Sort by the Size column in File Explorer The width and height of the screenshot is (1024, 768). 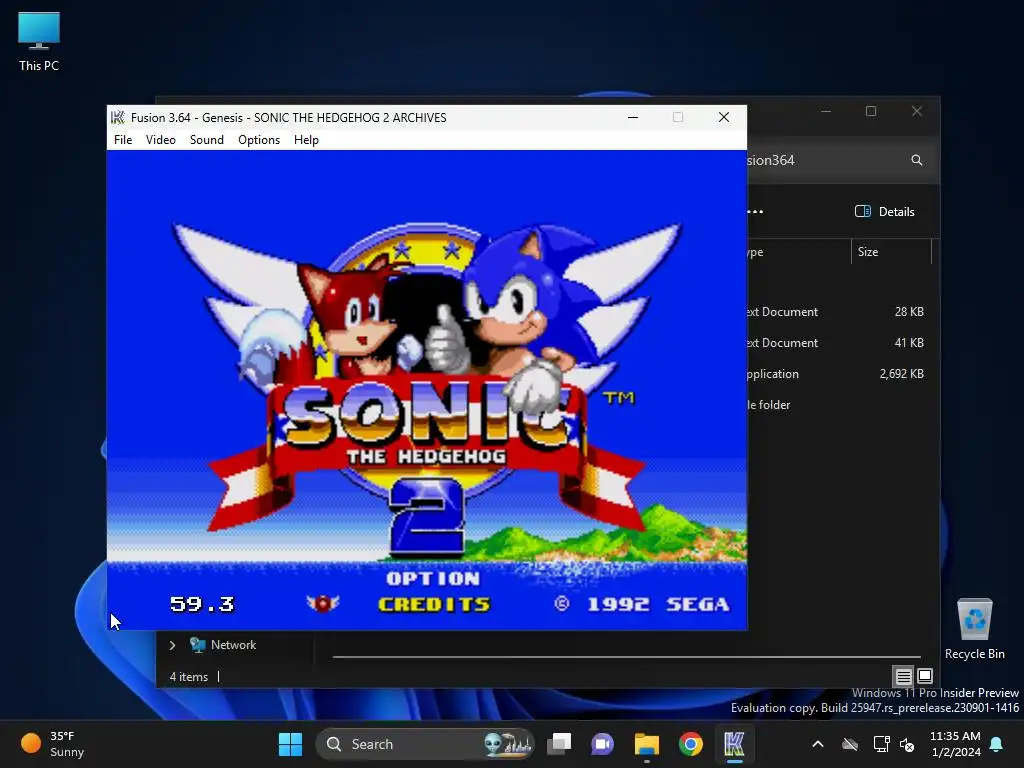(x=891, y=251)
